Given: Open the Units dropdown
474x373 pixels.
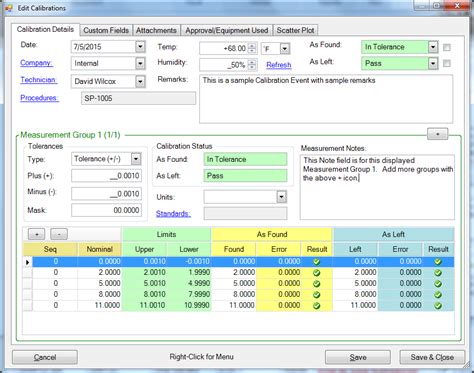Looking at the screenshot, I should [x=282, y=197].
